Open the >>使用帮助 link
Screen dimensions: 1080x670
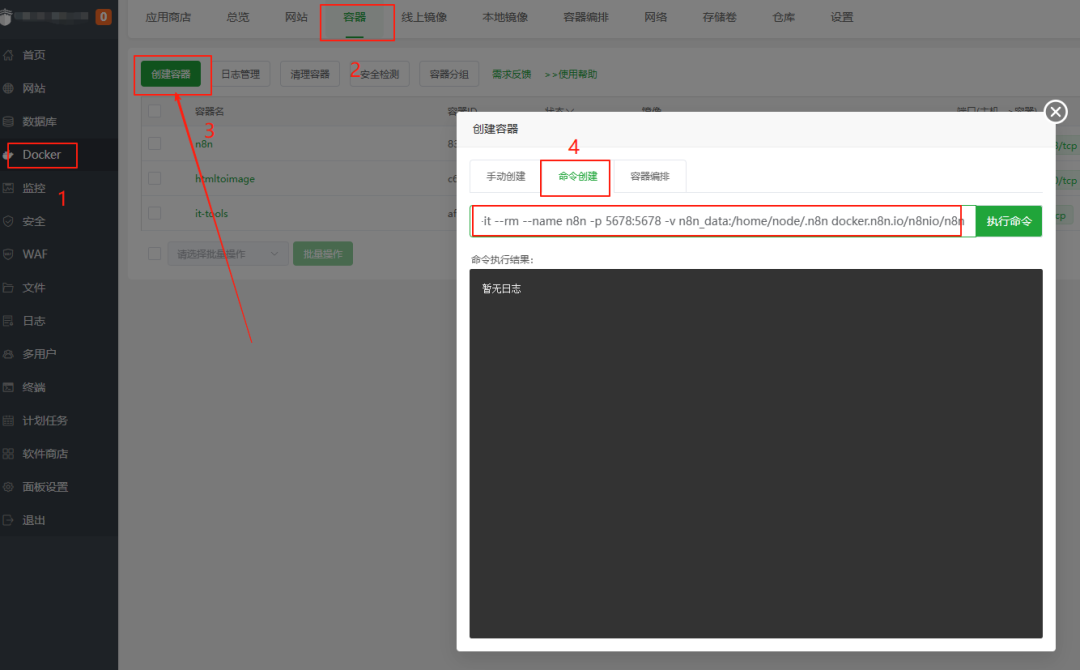click(571, 74)
